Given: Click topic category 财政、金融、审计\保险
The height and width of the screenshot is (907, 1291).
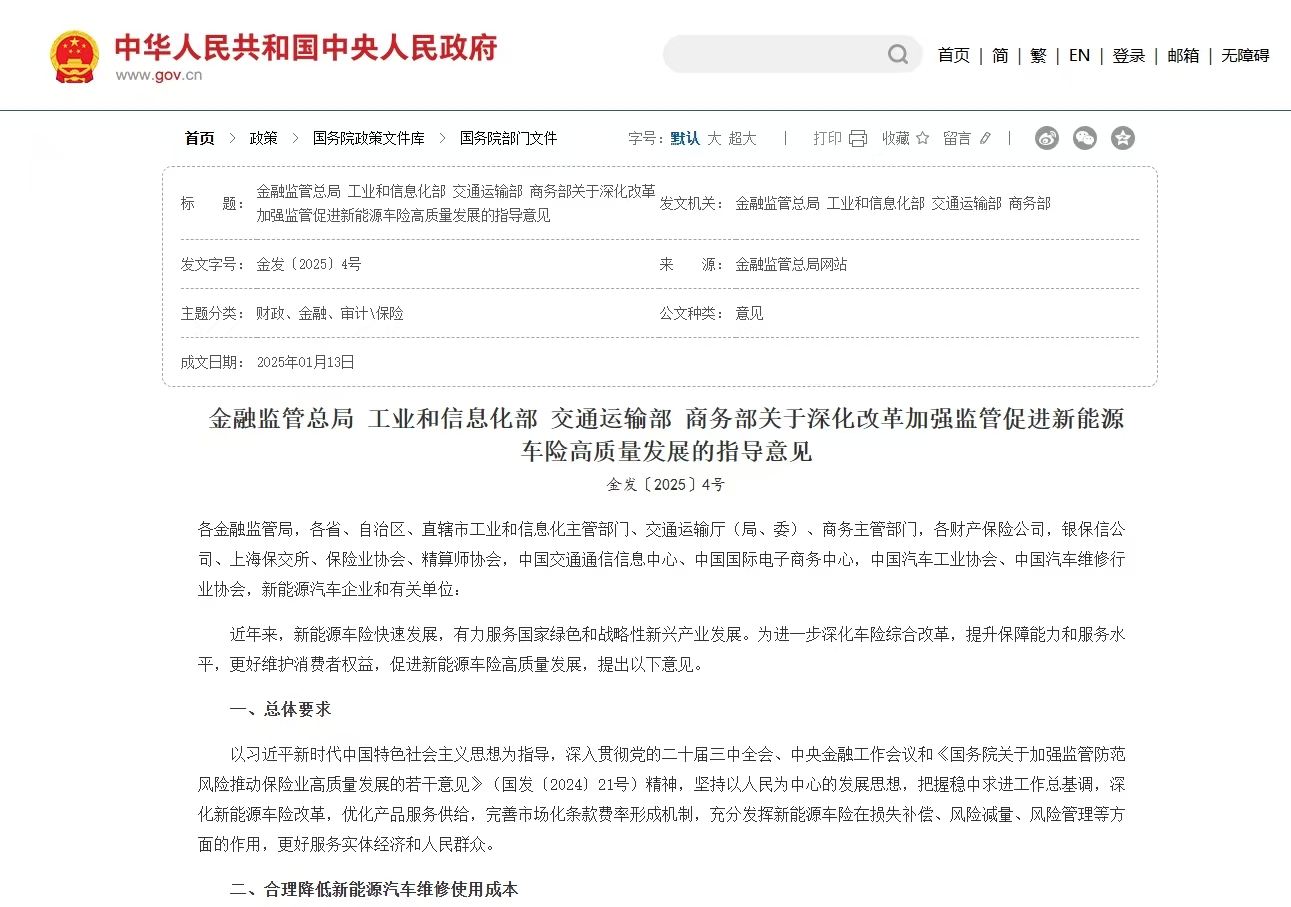Looking at the screenshot, I should coord(330,314).
